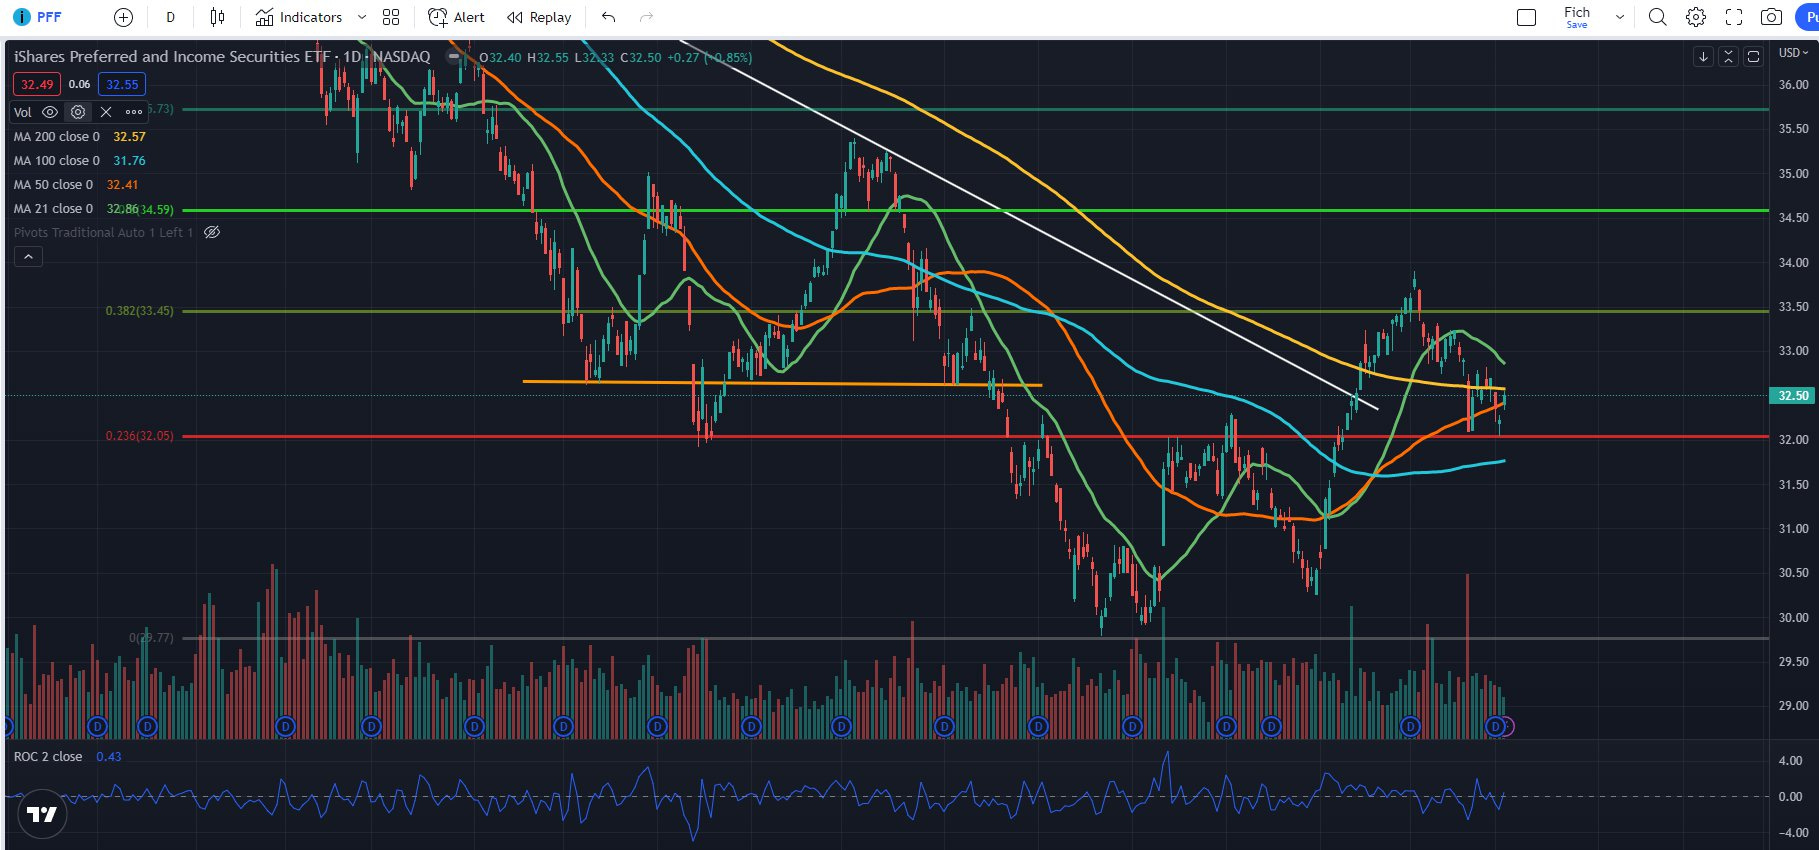This screenshot has width=1819, height=850.
Task: Open more options for Vol indicator
Action: 134,112
